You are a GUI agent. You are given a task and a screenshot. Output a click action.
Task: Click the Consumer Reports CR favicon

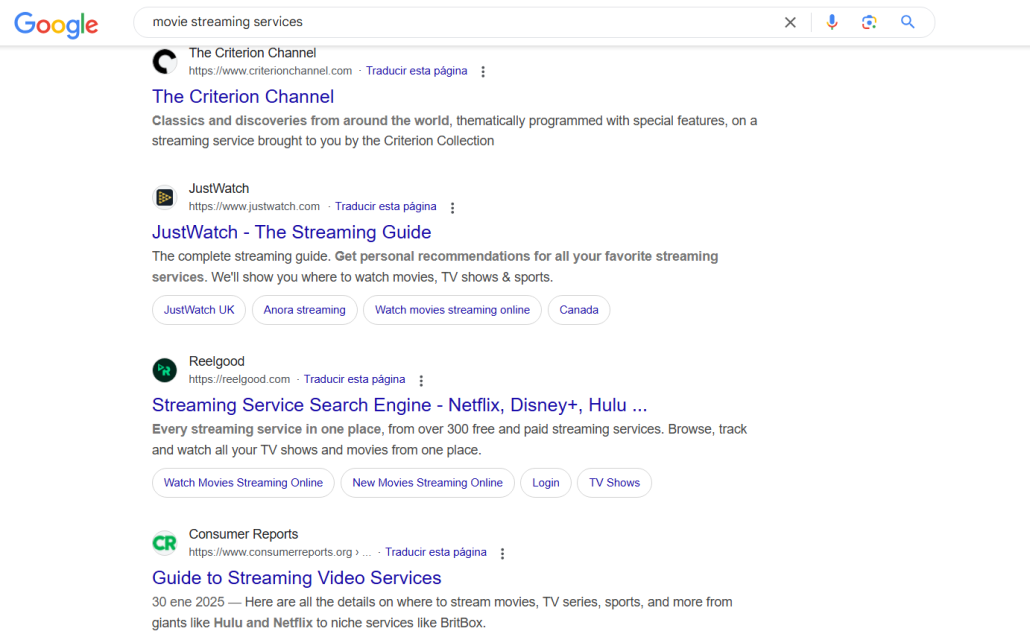165,543
